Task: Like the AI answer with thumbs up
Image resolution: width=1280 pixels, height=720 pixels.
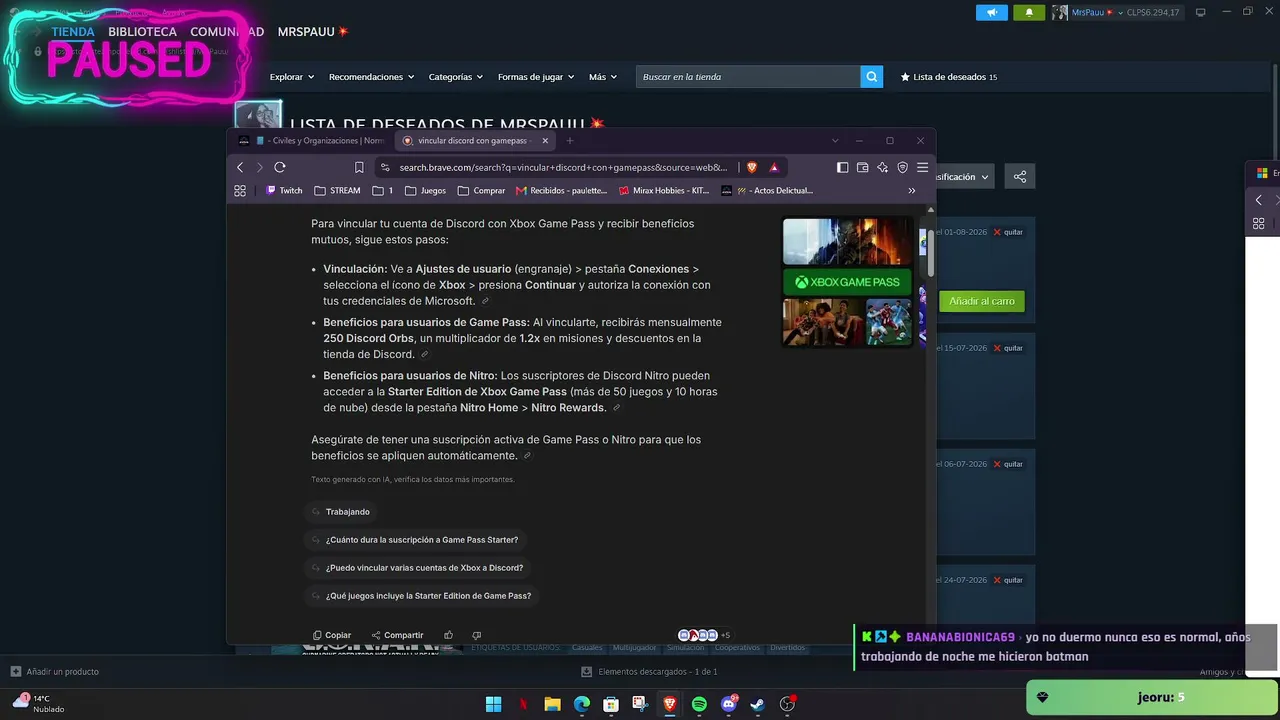Action: (x=448, y=635)
